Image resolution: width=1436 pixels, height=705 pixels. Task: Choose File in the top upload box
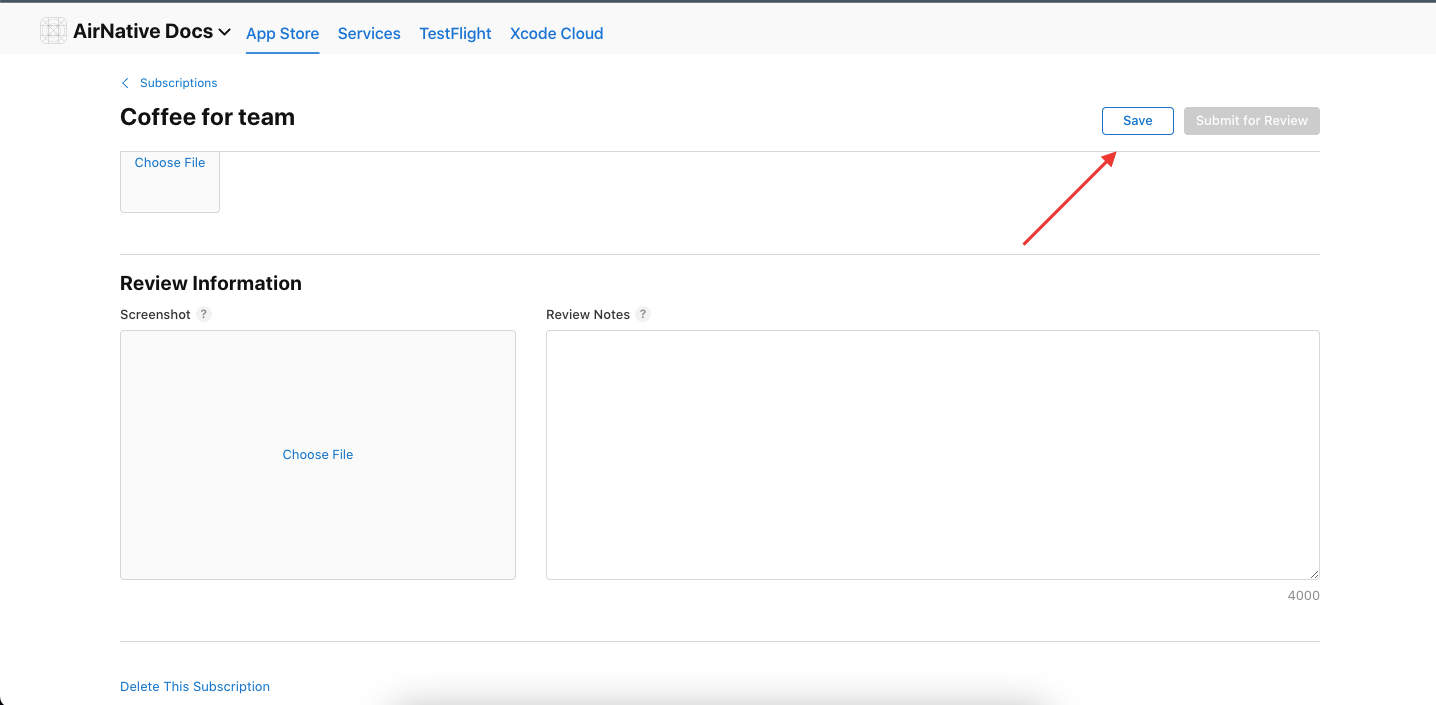(170, 163)
